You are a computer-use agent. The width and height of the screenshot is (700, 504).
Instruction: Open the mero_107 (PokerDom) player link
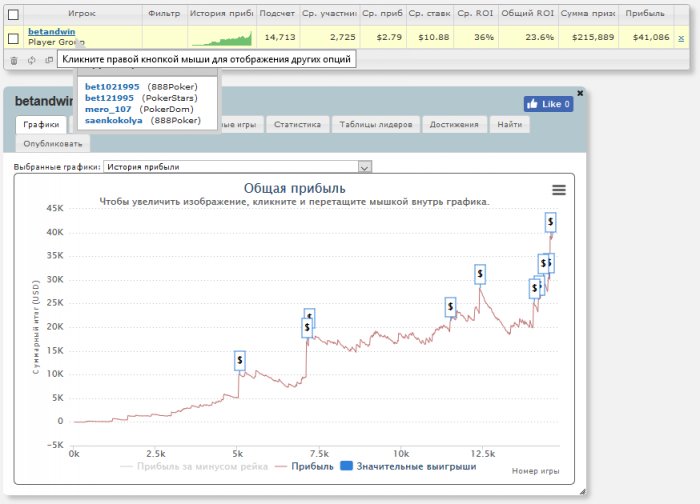(108, 109)
